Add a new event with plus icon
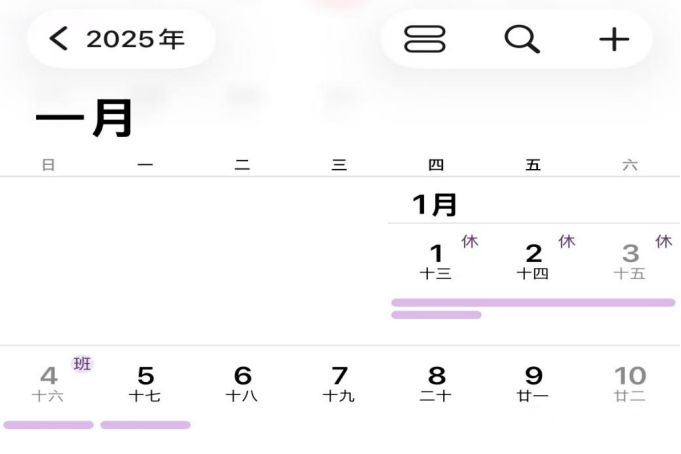The width and height of the screenshot is (681, 454). coord(613,39)
